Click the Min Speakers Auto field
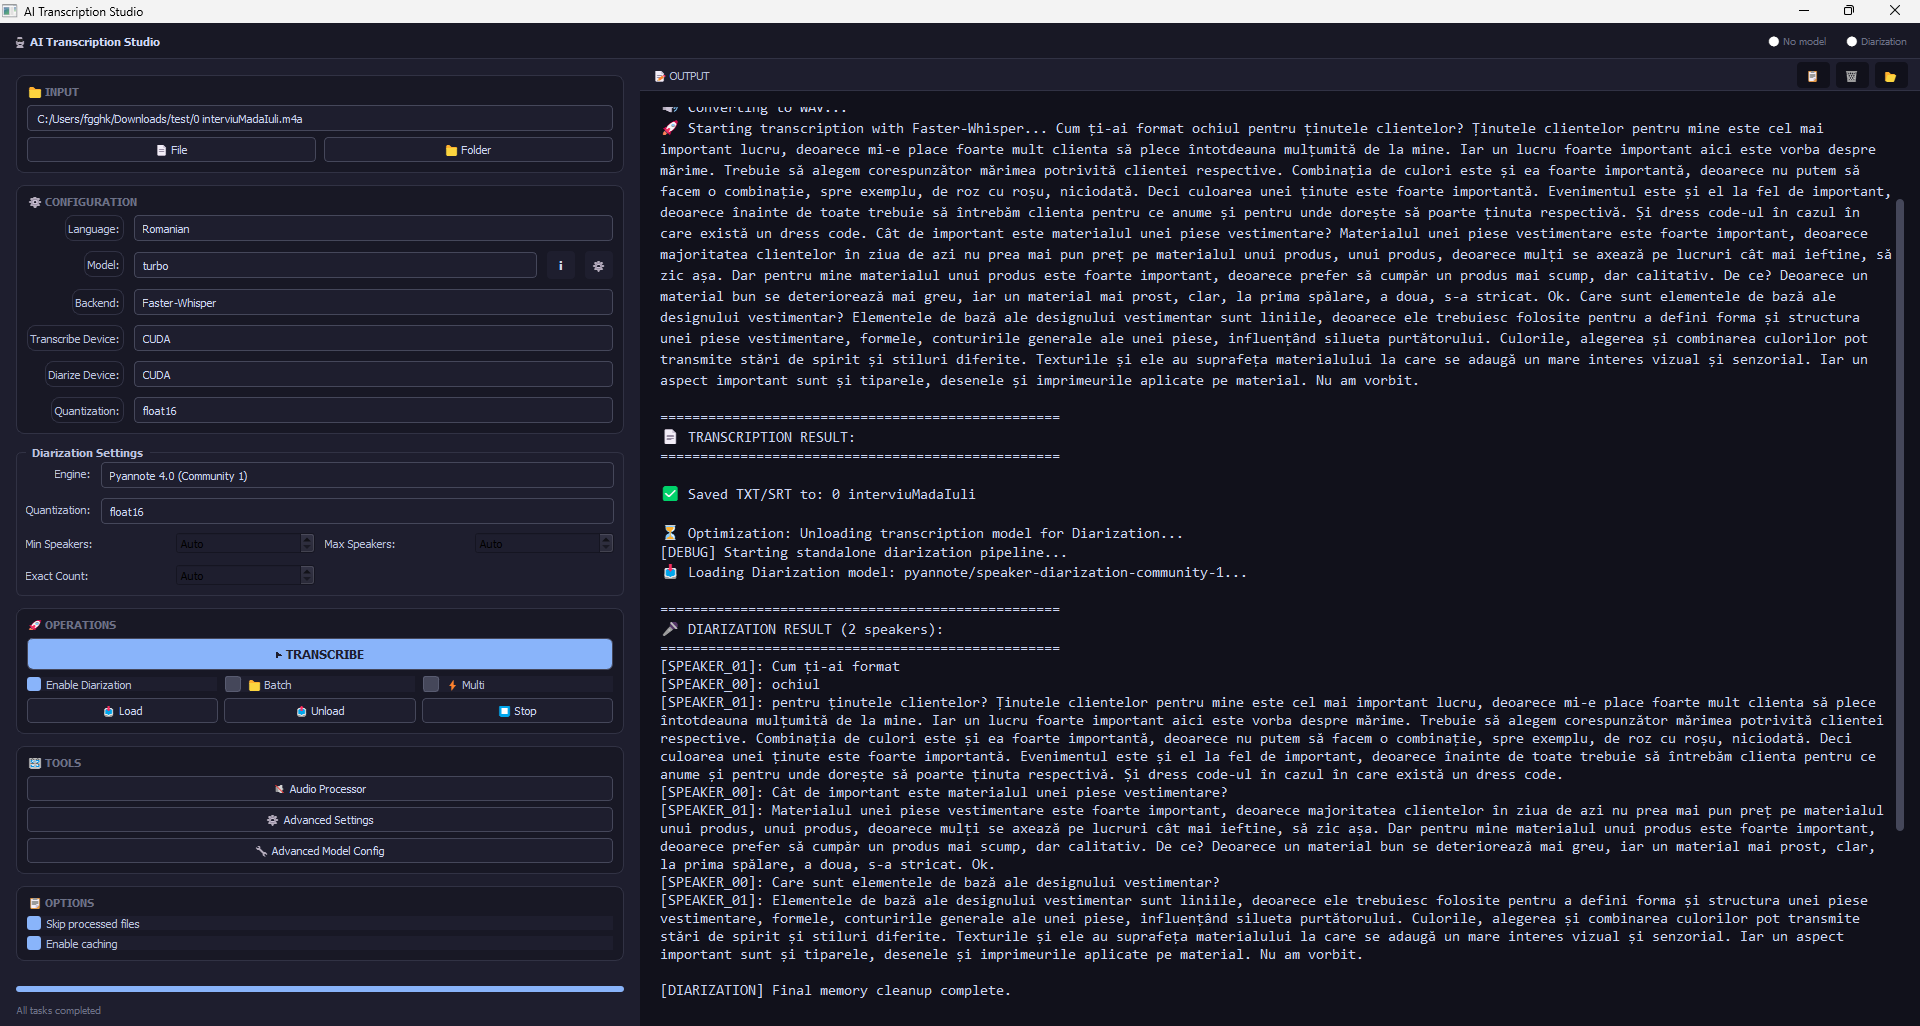This screenshot has height=1026, width=1920. coord(238,543)
